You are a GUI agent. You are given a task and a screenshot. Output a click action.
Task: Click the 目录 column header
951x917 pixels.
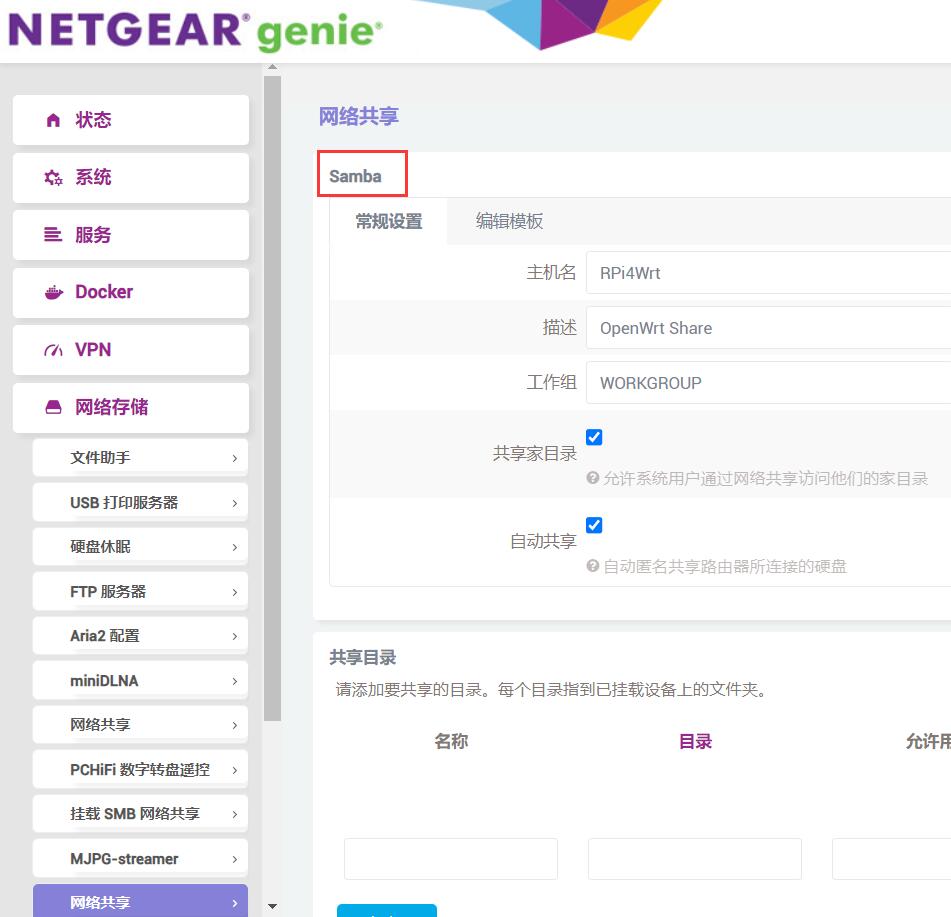pyautogui.click(x=695, y=741)
